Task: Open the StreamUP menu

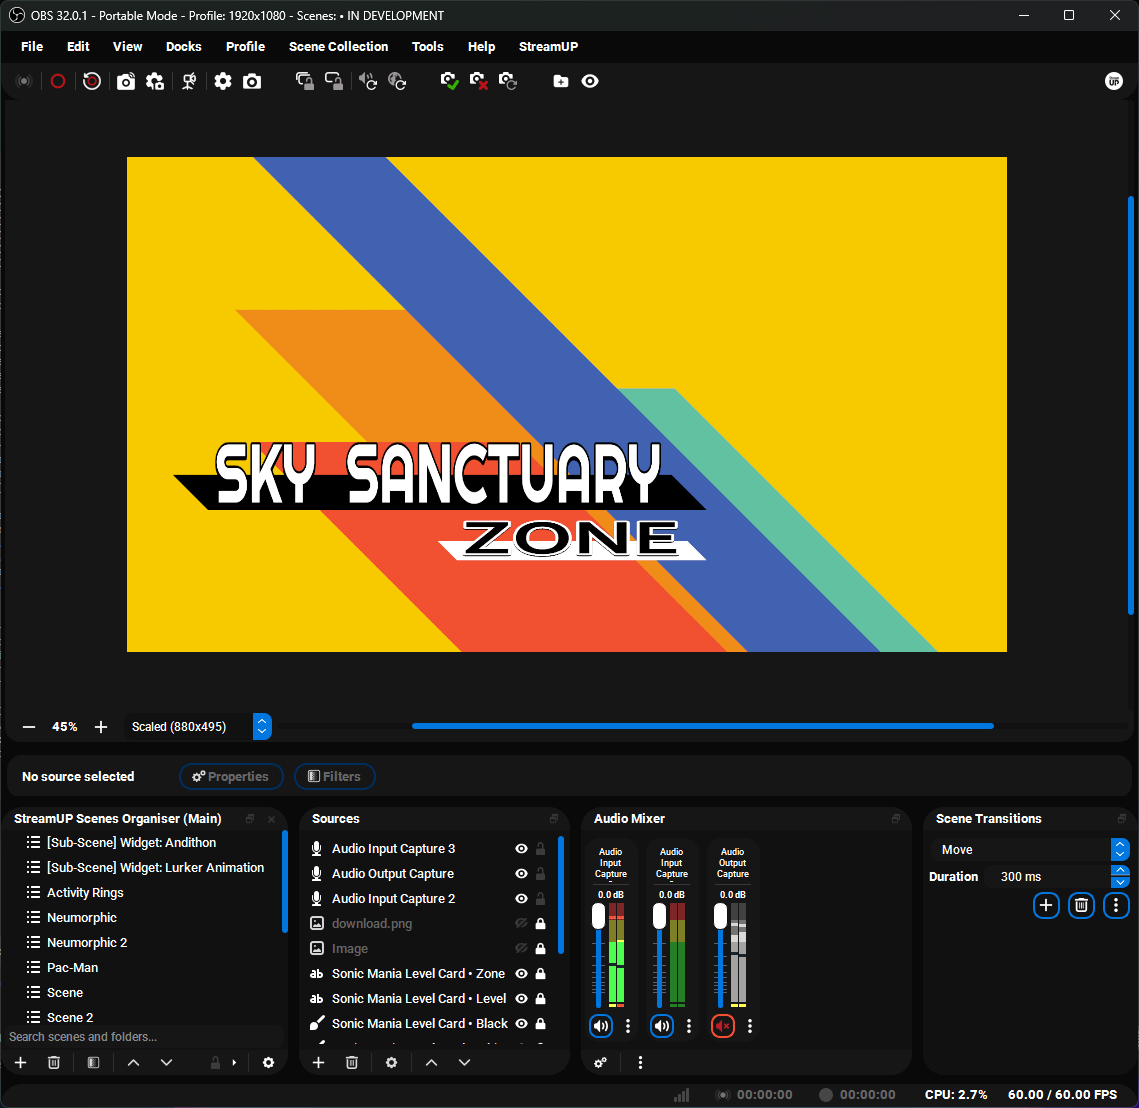Action: (548, 46)
